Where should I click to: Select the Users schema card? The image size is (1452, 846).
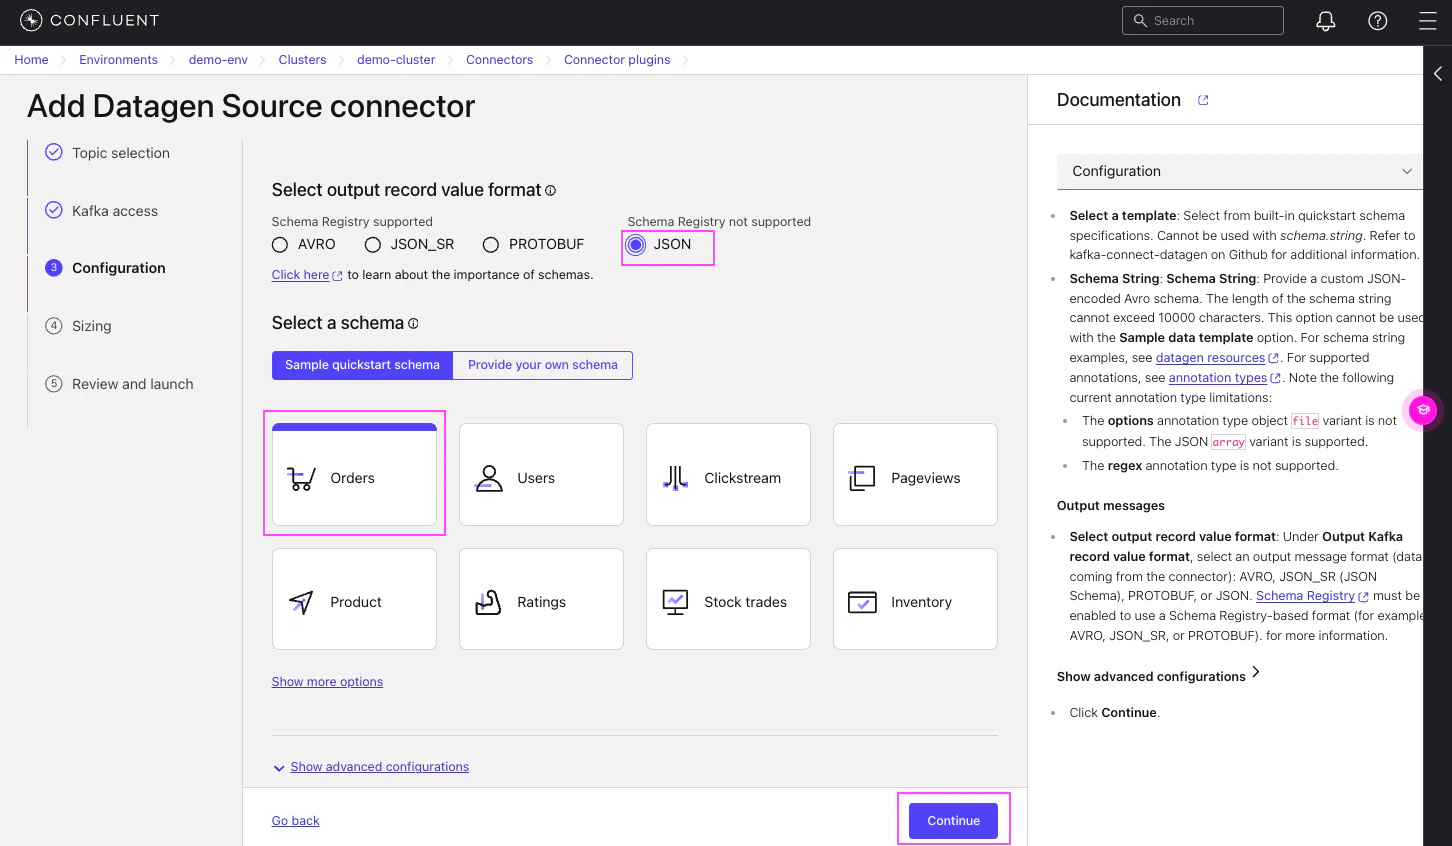click(x=541, y=474)
